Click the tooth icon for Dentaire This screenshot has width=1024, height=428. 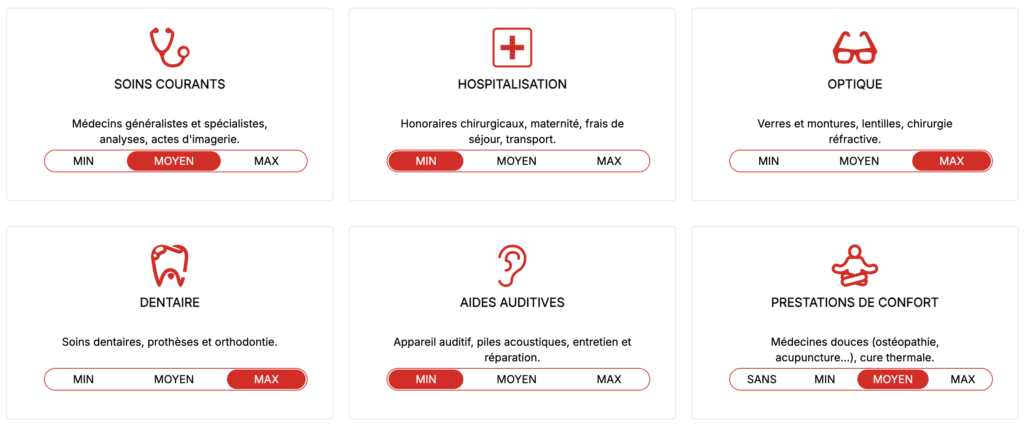[169, 264]
